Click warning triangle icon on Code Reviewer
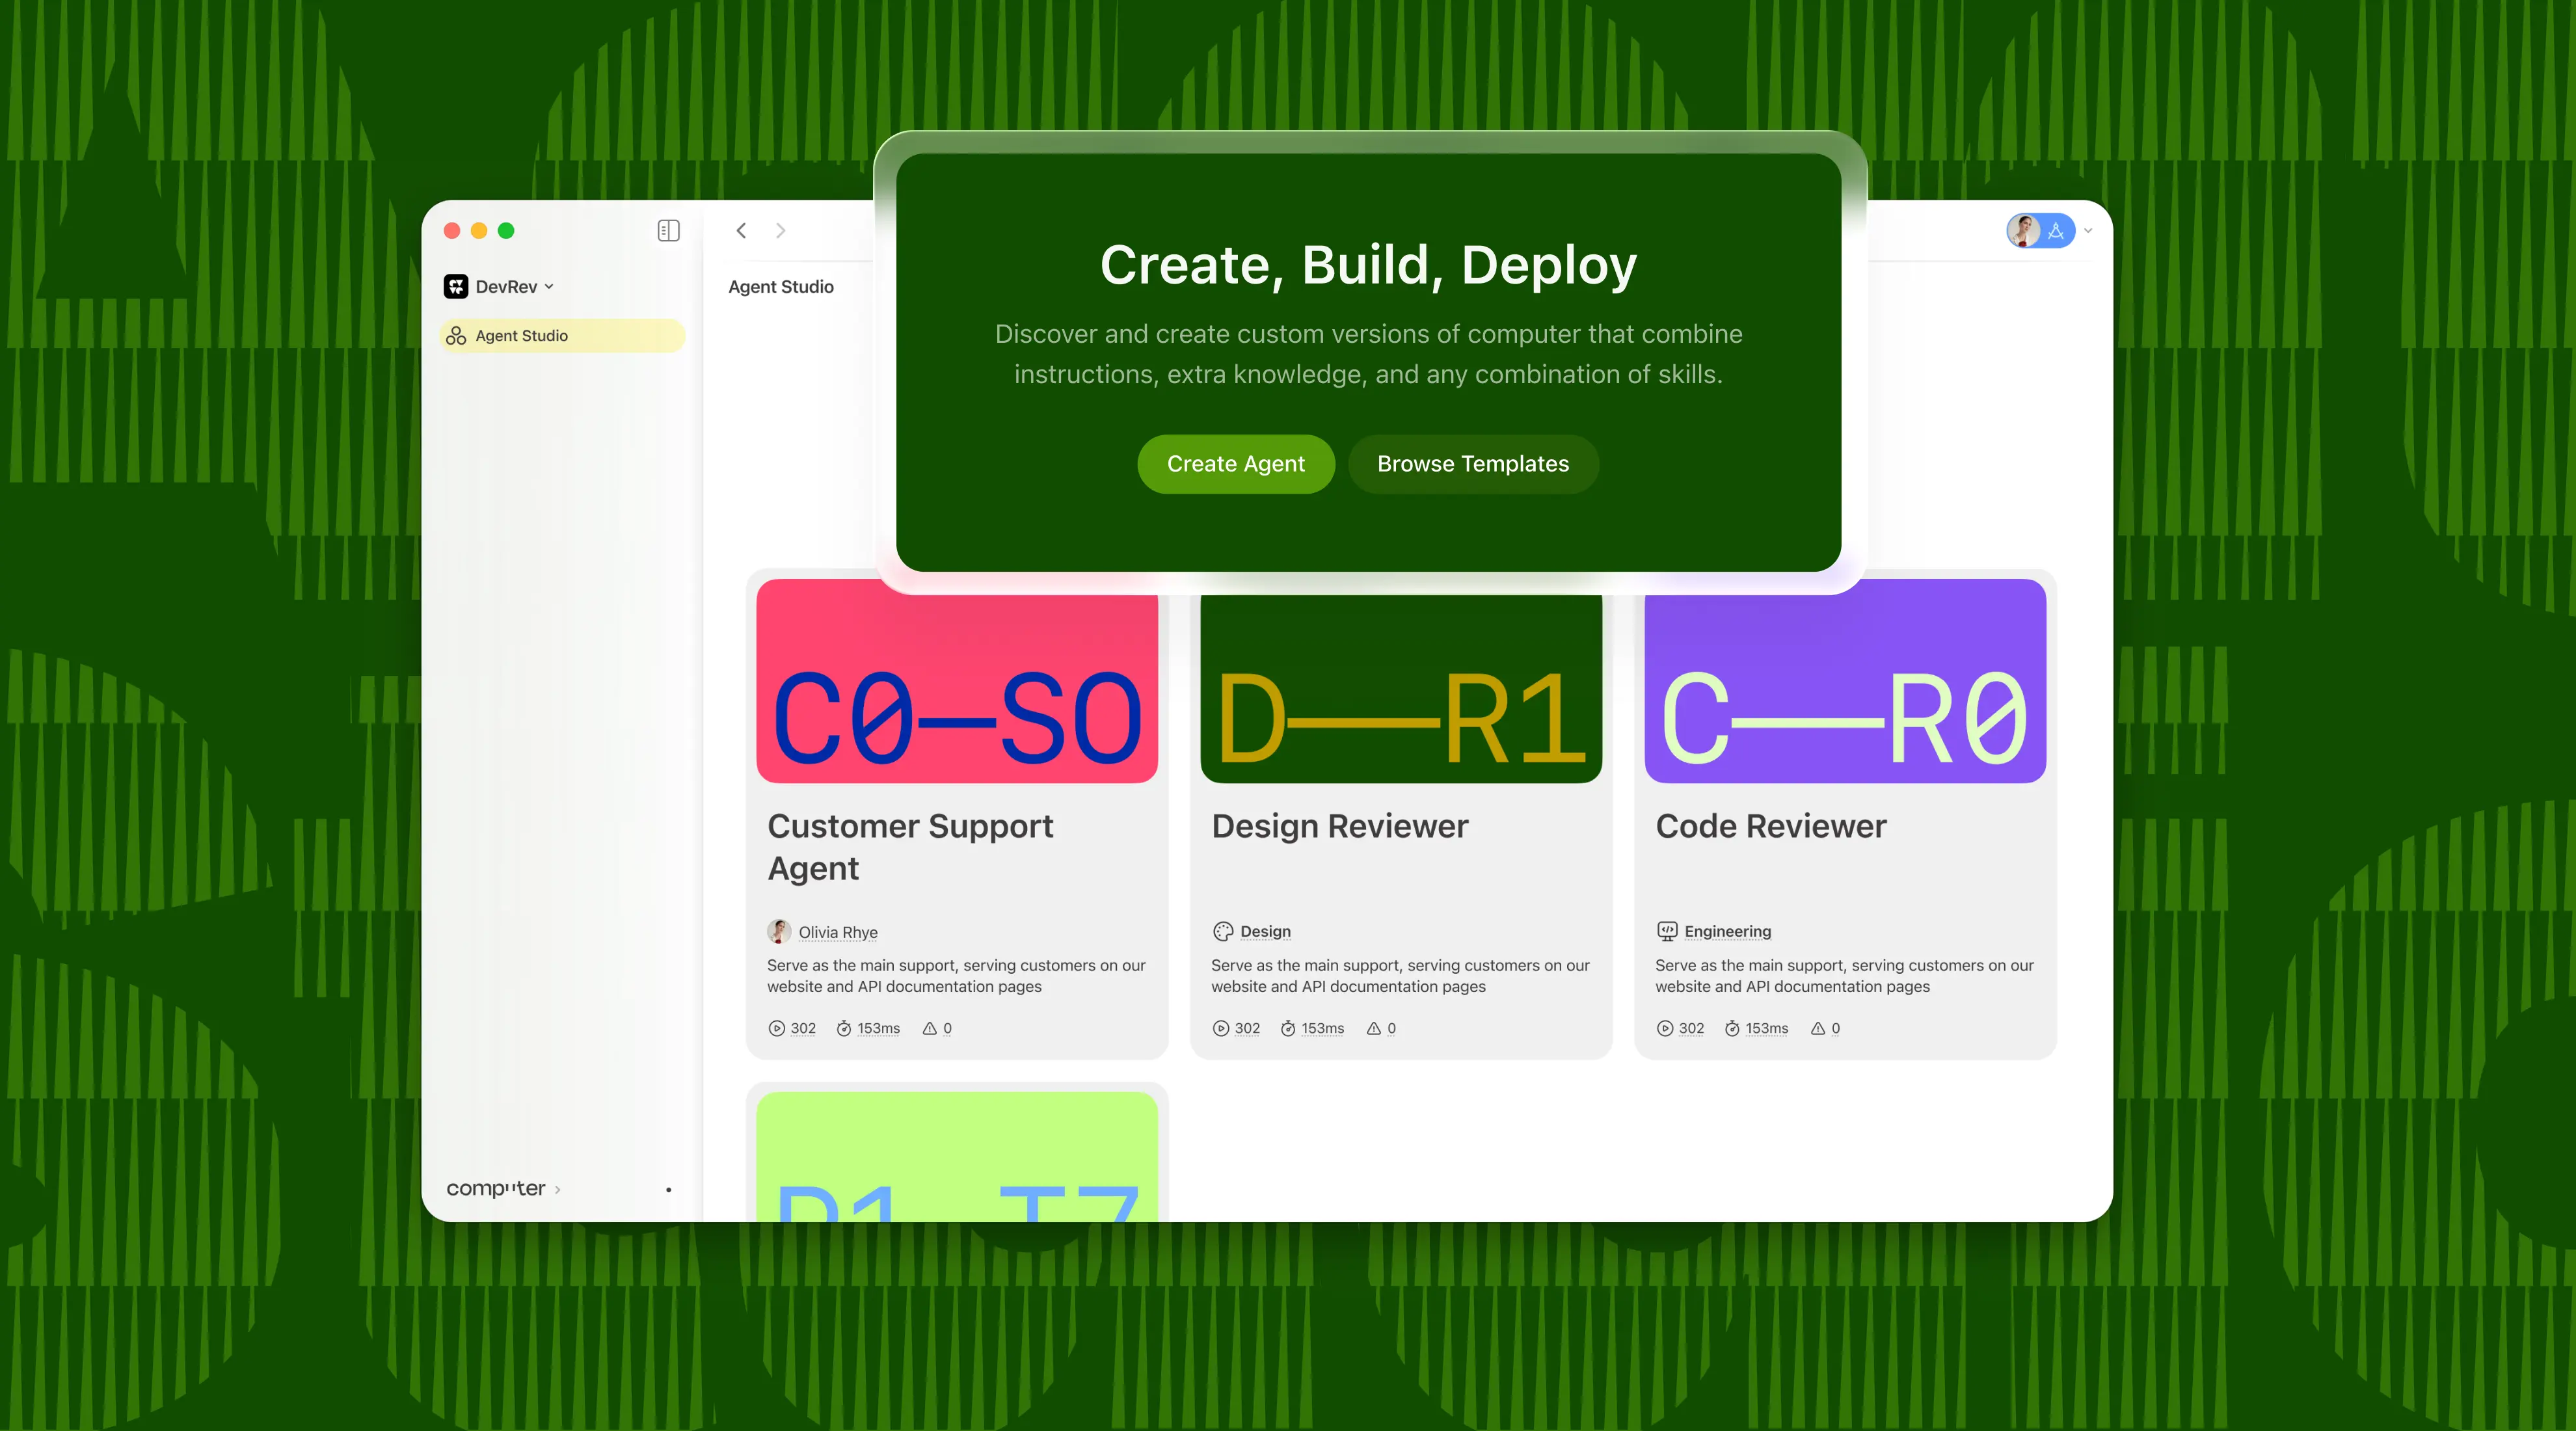This screenshot has height=1431, width=2576. 1817,1029
